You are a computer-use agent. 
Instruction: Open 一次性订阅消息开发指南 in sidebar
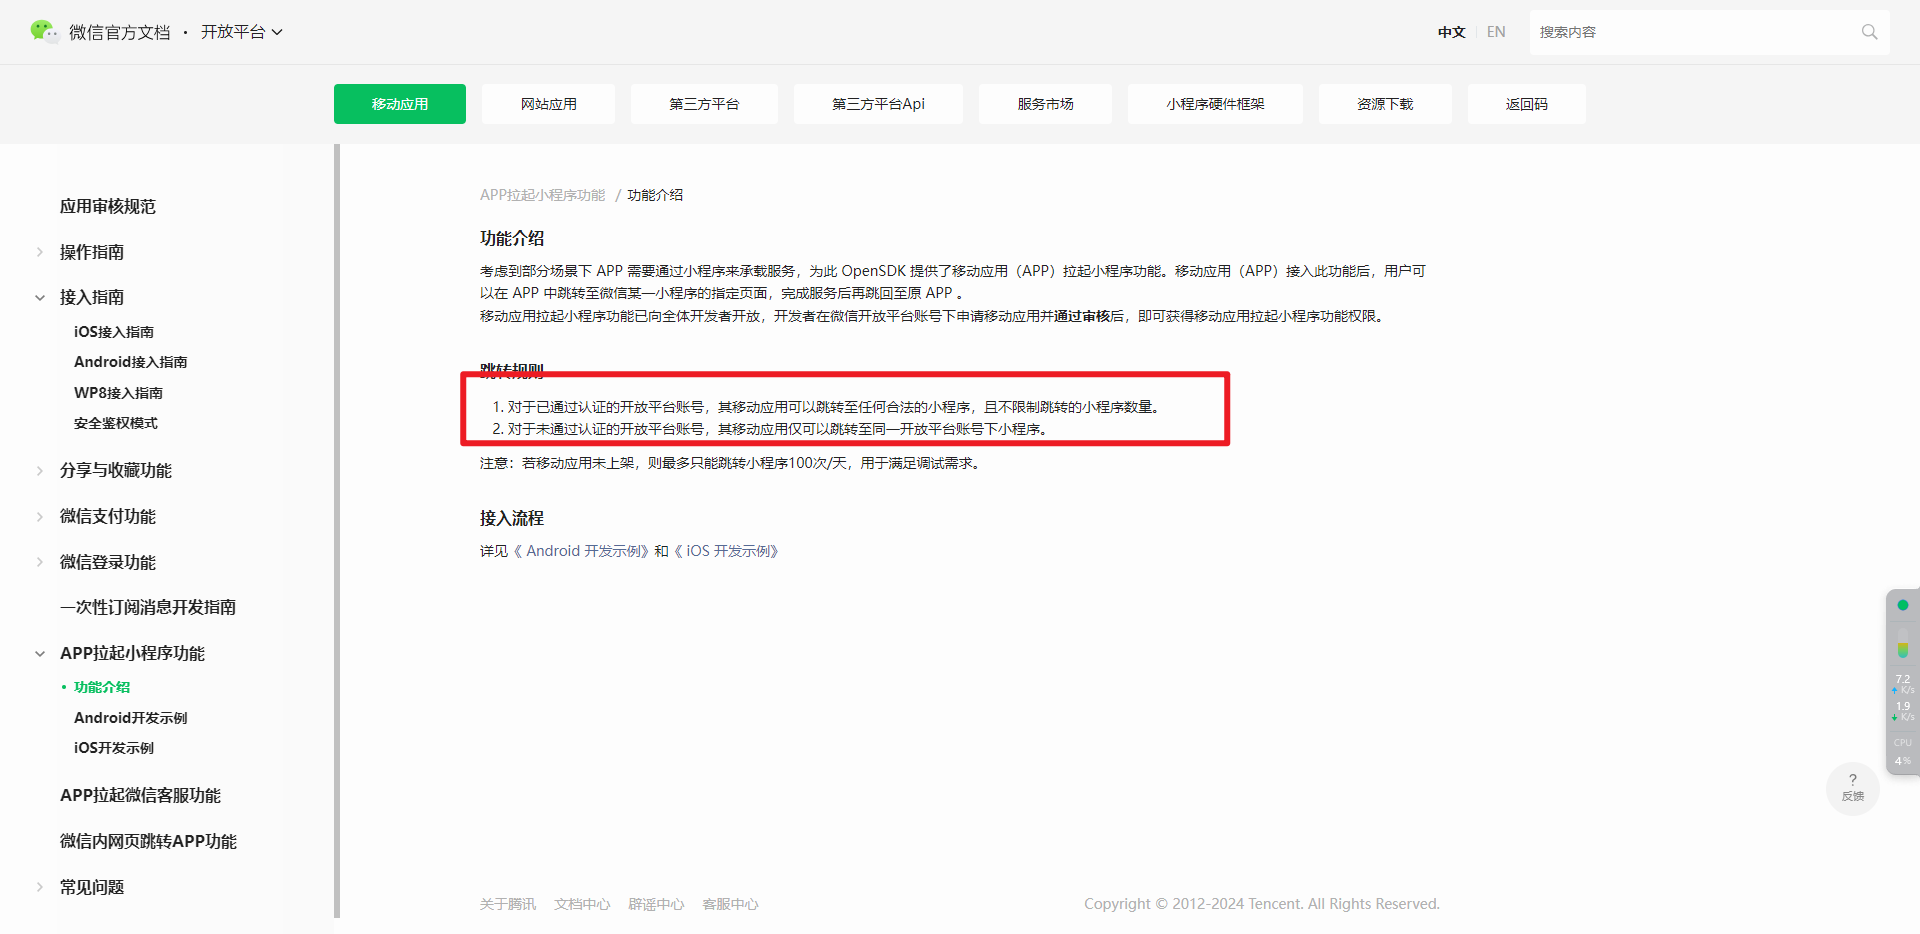(x=148, y=608)
